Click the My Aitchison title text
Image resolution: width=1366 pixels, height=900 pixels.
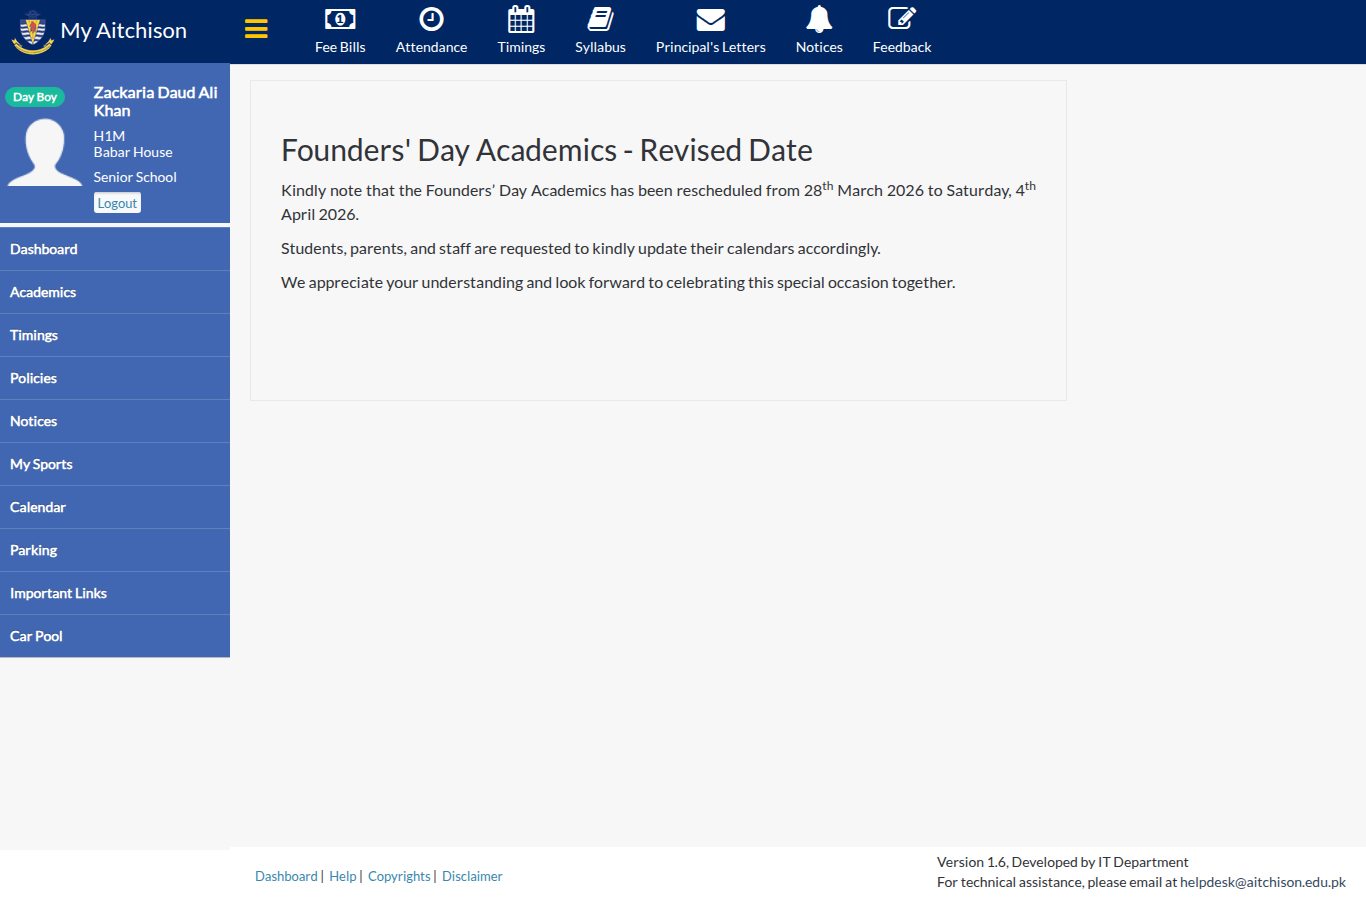[x=124, y=30]
